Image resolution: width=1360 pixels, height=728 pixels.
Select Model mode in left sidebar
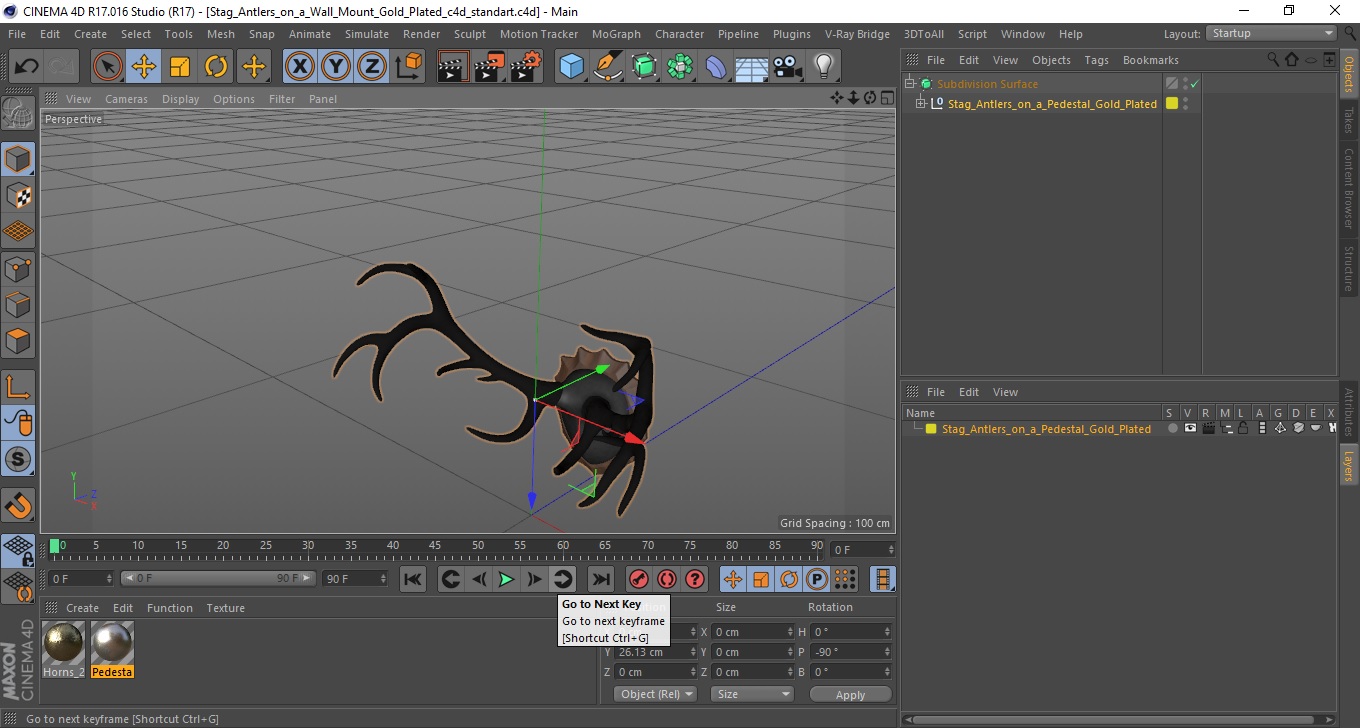[18, 159]
